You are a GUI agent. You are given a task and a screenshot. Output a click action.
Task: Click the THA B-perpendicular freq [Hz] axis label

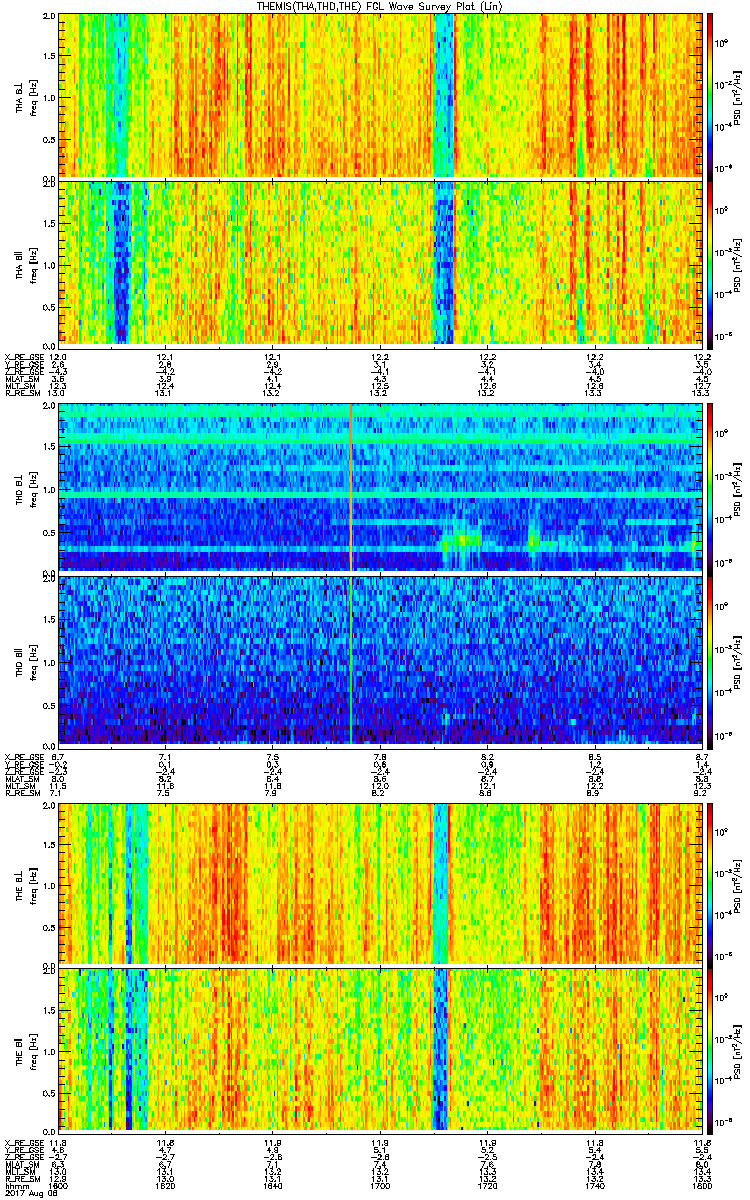(32, 96)
